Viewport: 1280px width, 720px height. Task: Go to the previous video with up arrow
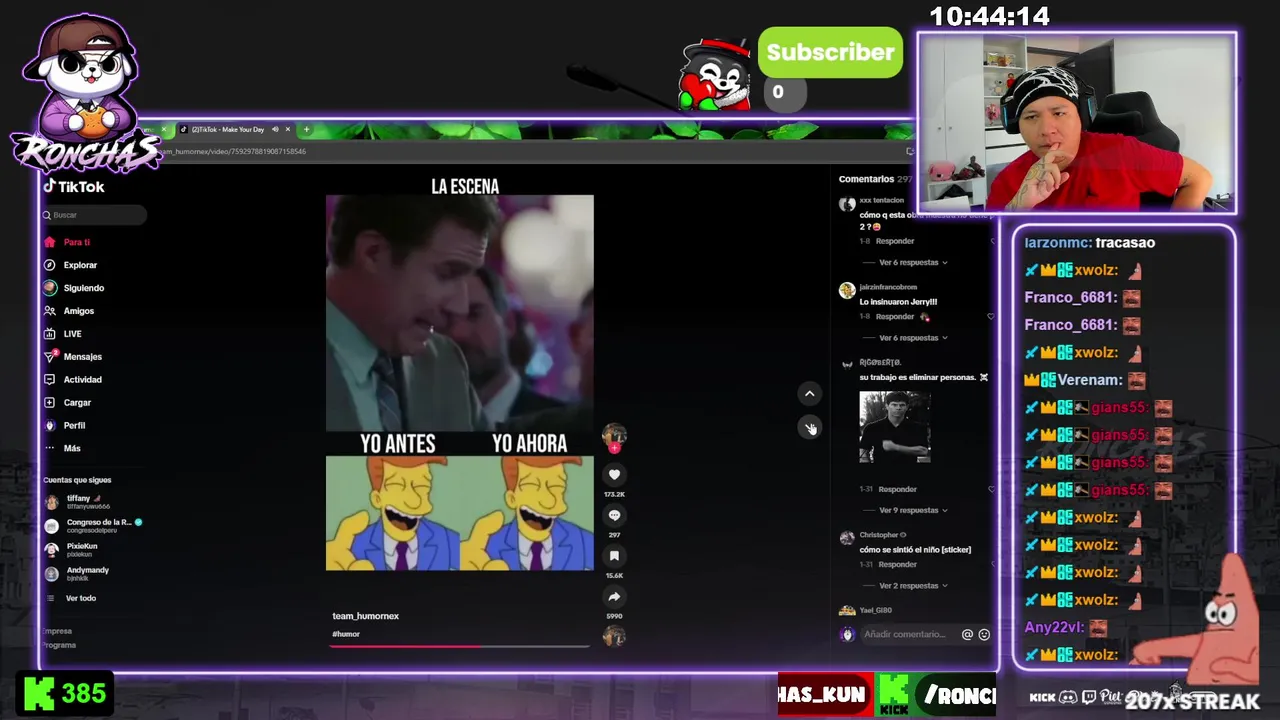pos(810,394)
